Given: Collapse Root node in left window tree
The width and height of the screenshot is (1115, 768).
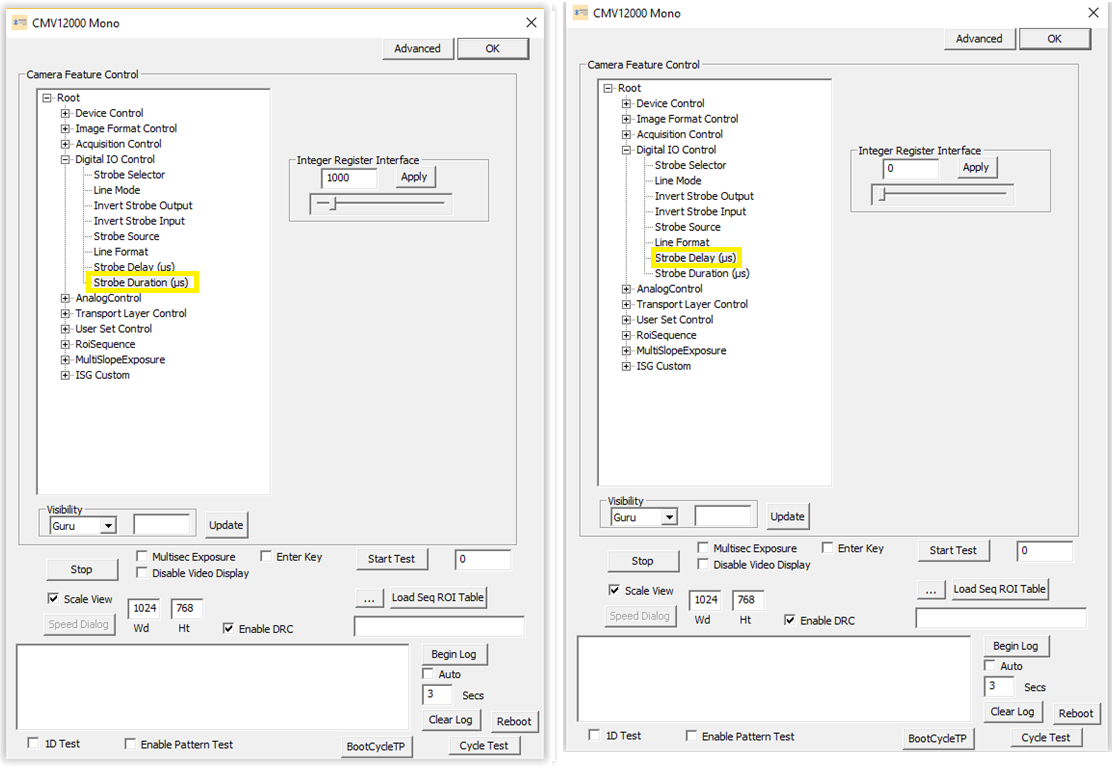Looking at the screenshot, I should coord(47,97).
